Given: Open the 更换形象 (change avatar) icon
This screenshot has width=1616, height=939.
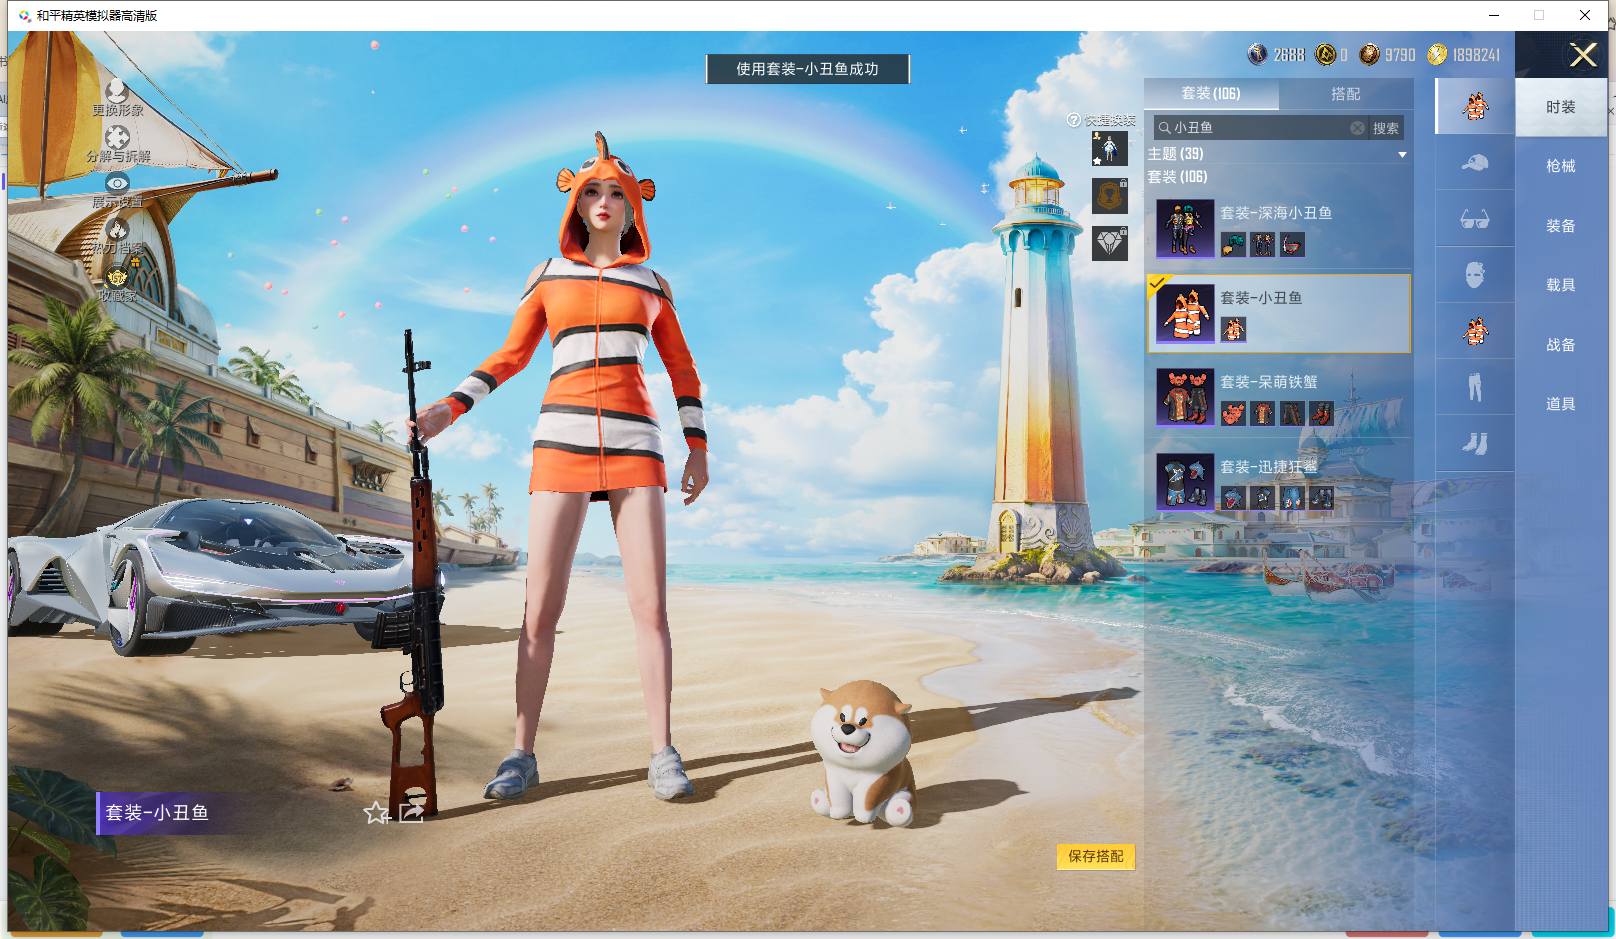Looking at the screenshot, I should 117,92.
